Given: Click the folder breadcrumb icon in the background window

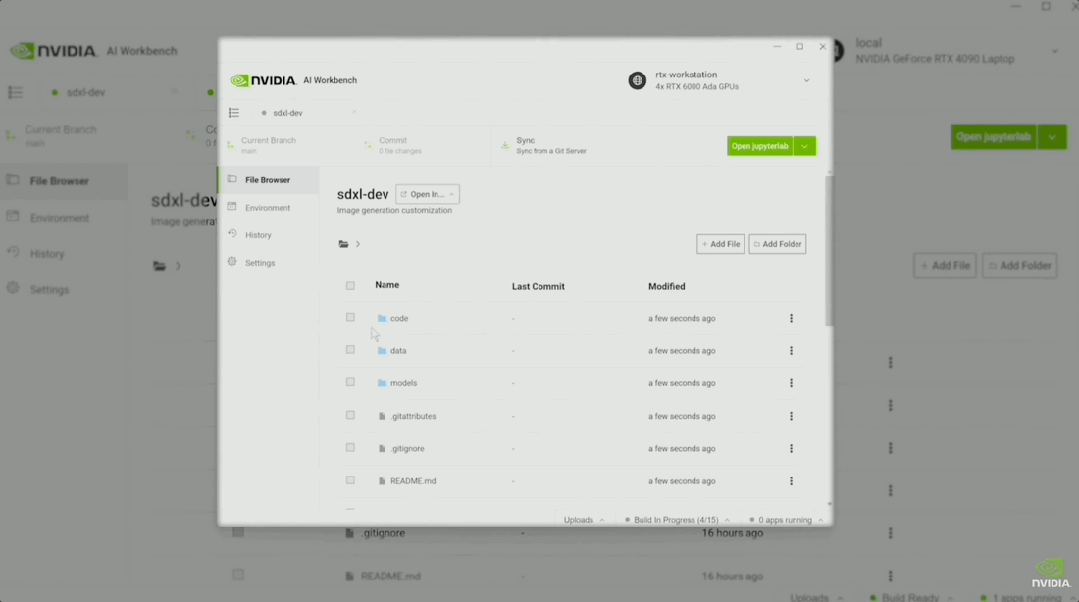Looking at the screenshot, I should click(160, 266).
